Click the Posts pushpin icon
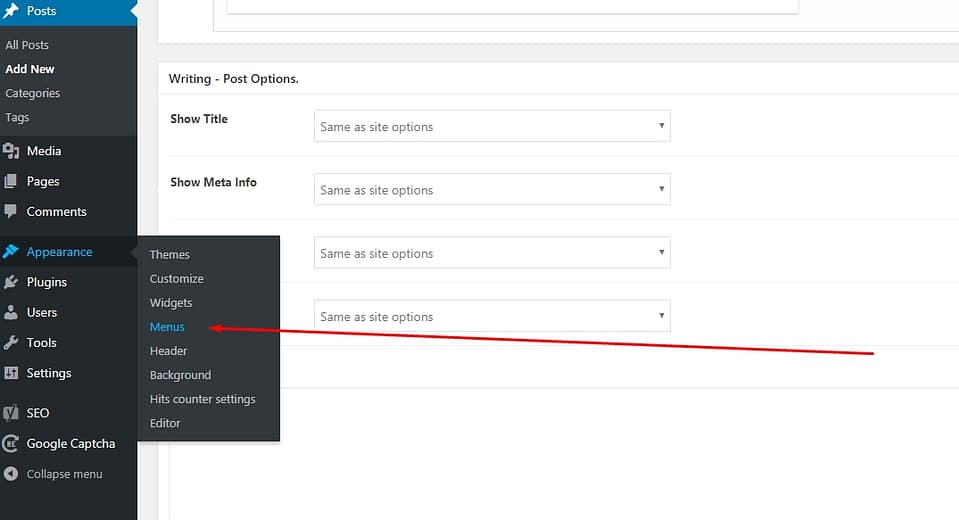The image size is (959, 520). [x=11, y=11]
